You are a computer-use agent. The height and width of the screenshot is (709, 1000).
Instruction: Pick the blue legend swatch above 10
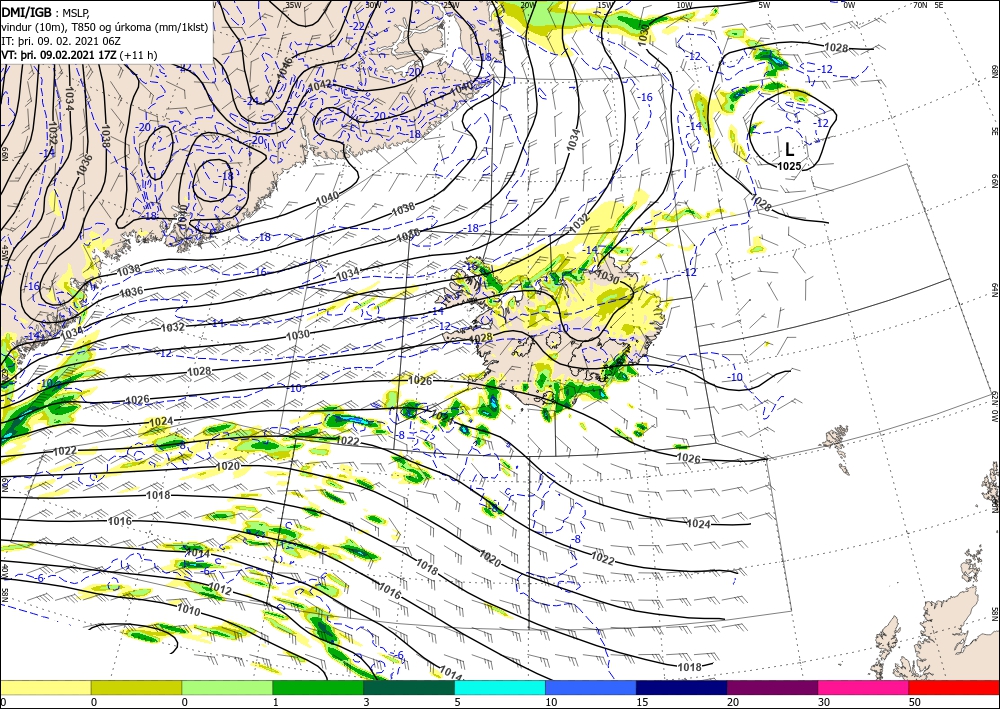coord(591,687)
